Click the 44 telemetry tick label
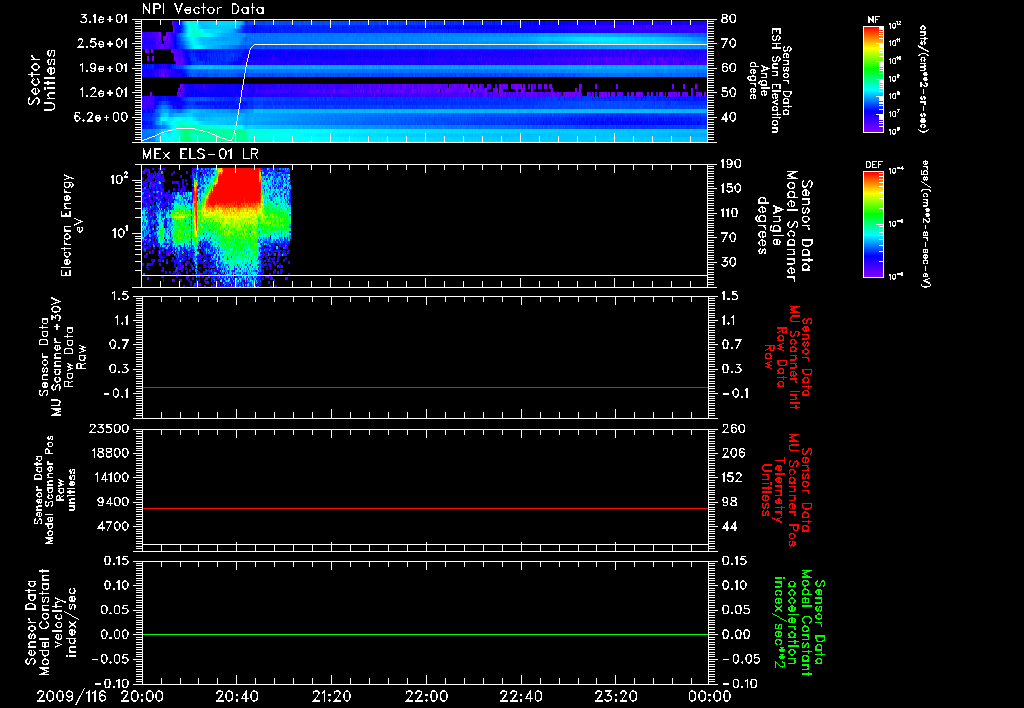 (x=729, y=526)
